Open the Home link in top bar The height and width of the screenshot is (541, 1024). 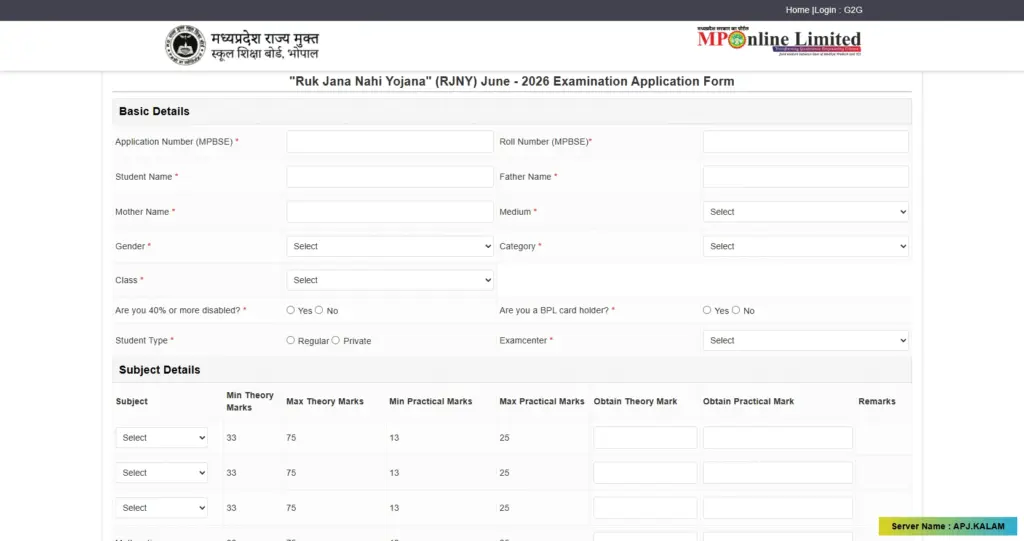coord(797,10)
